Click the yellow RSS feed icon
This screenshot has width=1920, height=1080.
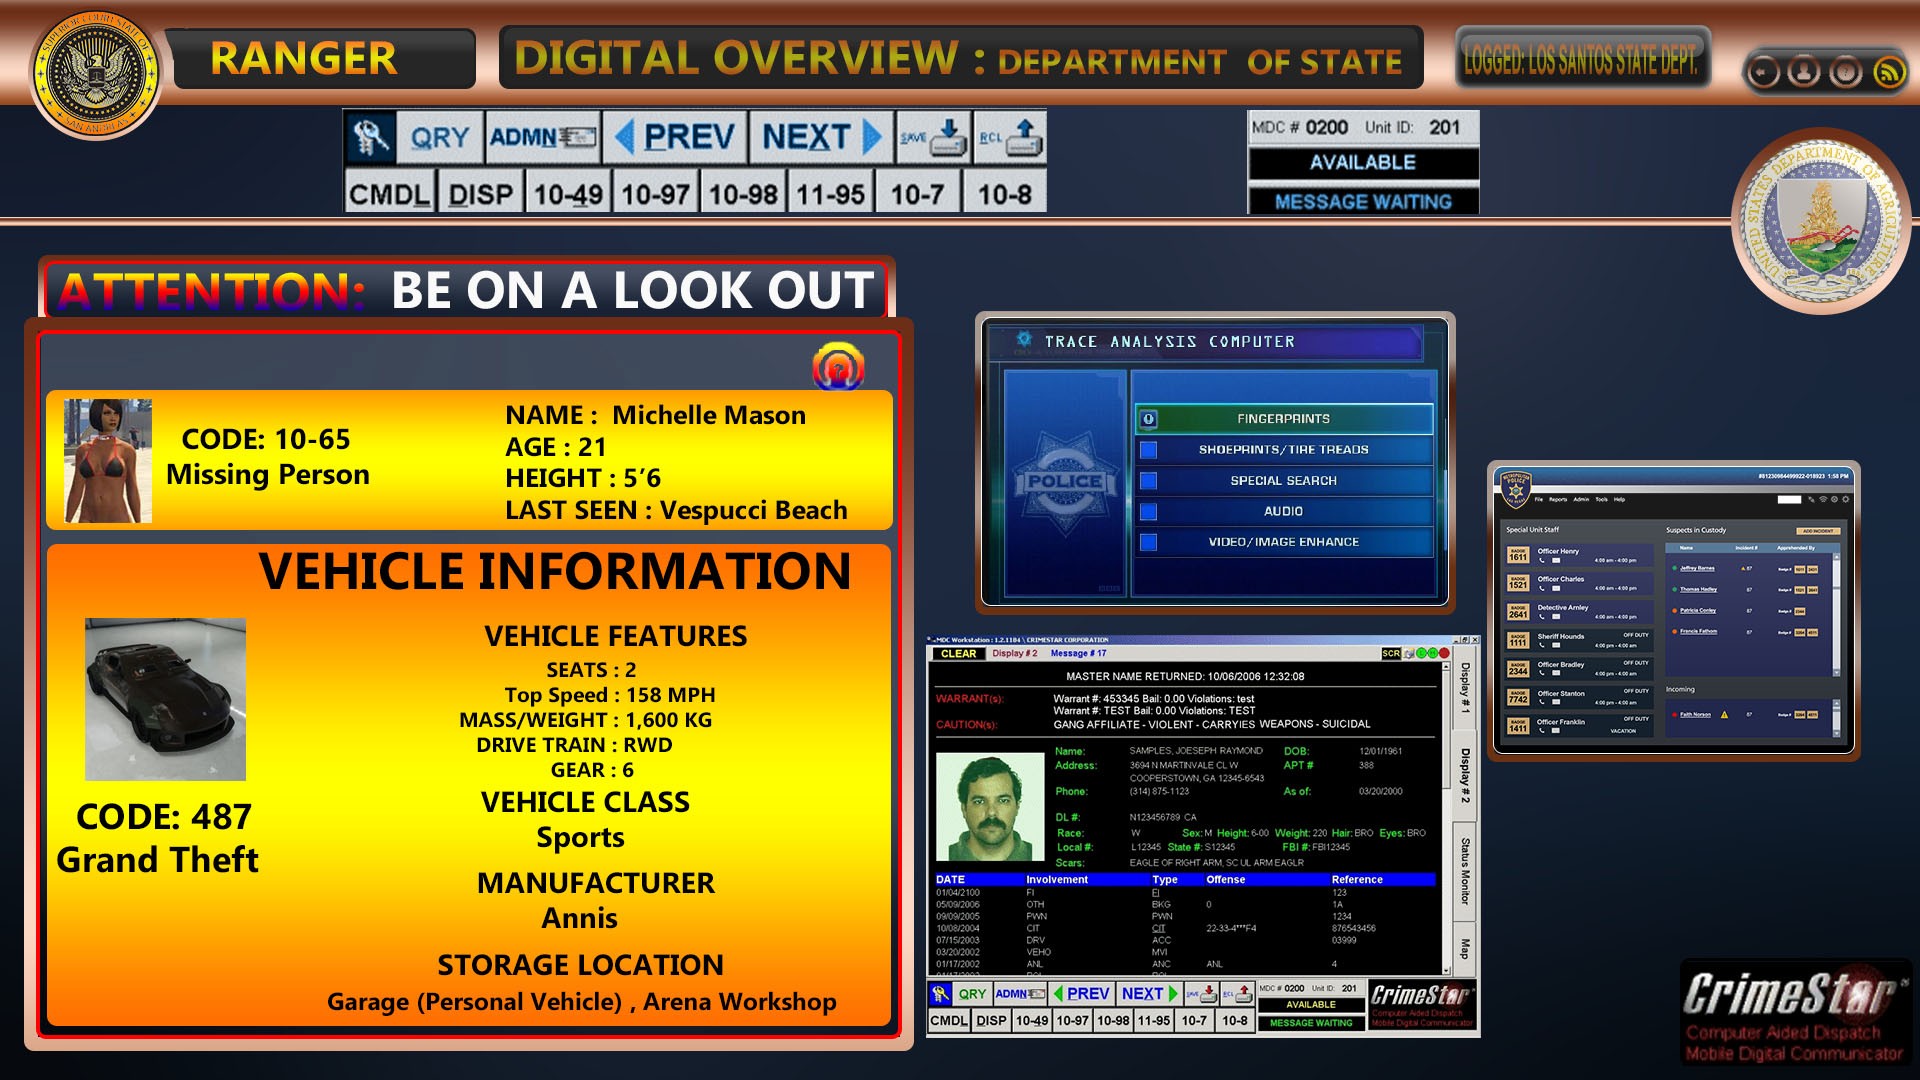click(1889, 72)
